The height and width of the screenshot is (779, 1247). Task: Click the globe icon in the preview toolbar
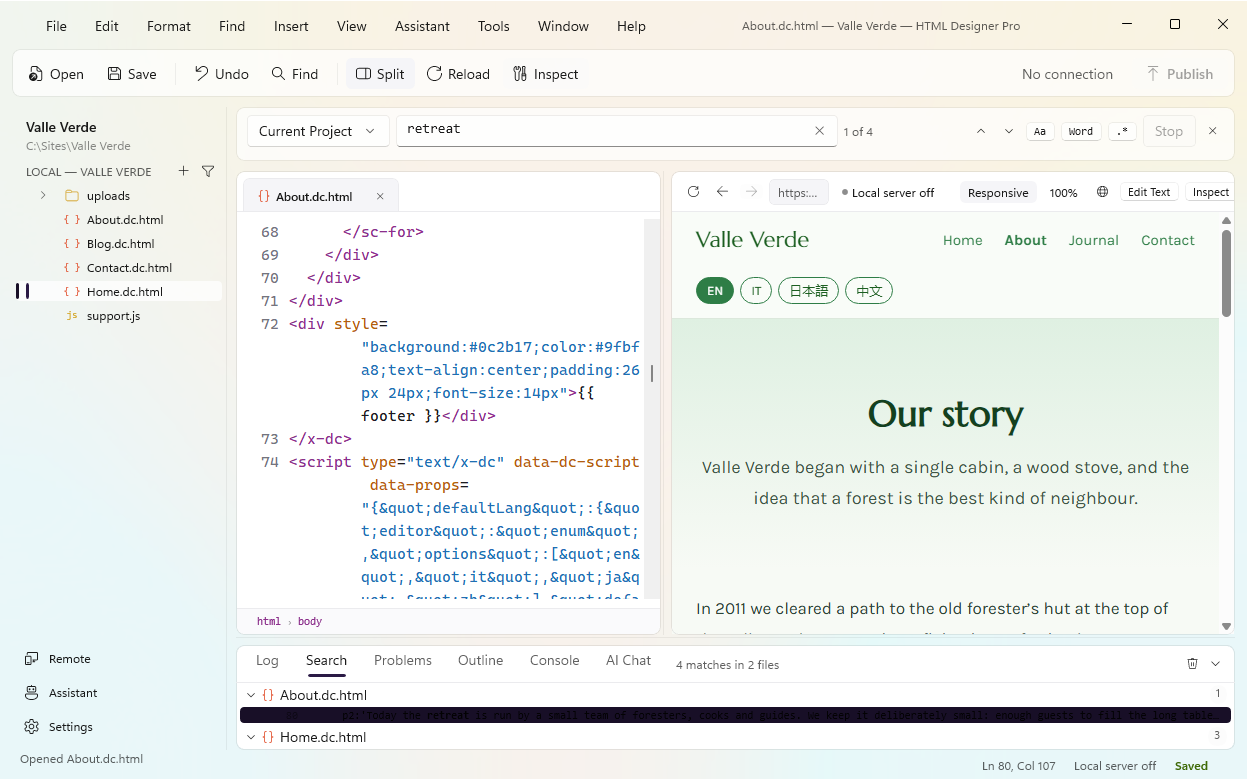tap(1102, 192)
